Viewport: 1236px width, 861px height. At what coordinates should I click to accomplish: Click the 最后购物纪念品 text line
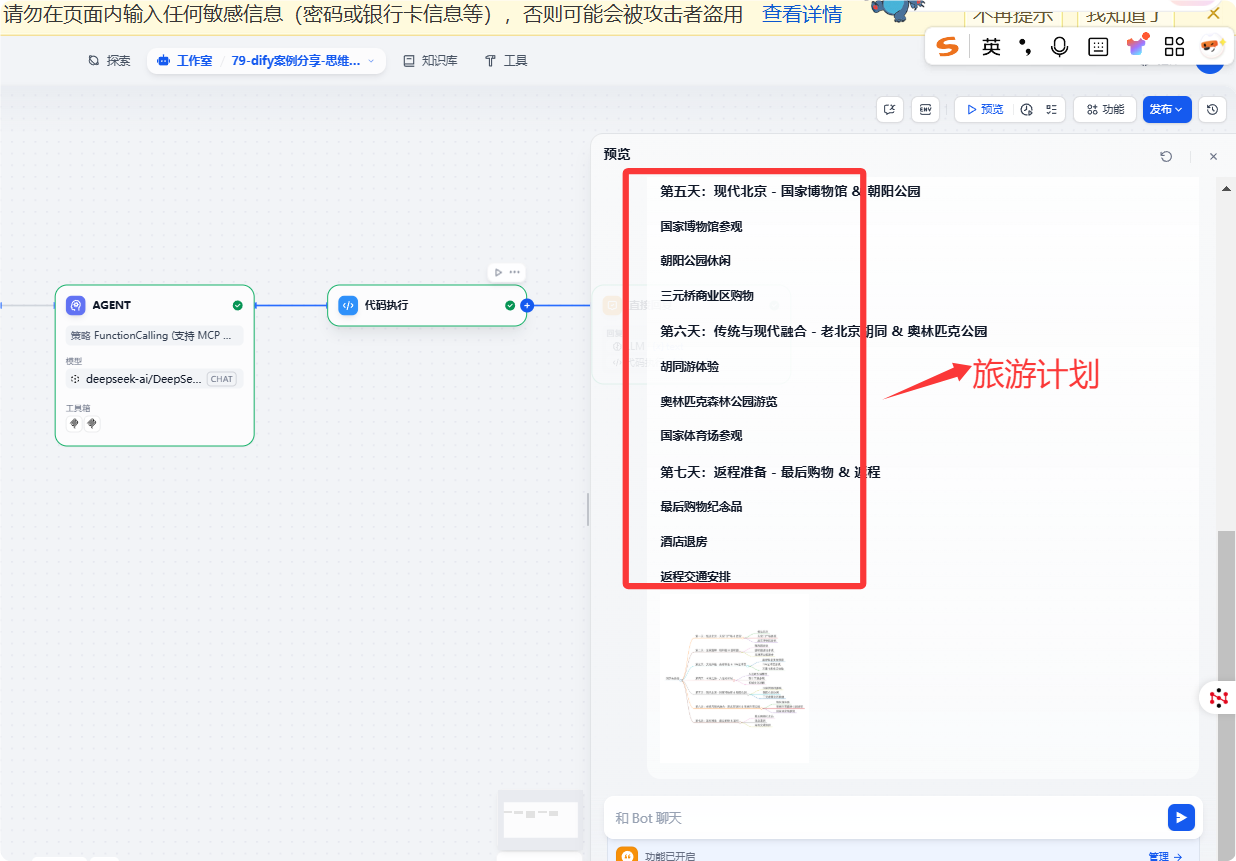click(x=701, y=507)
